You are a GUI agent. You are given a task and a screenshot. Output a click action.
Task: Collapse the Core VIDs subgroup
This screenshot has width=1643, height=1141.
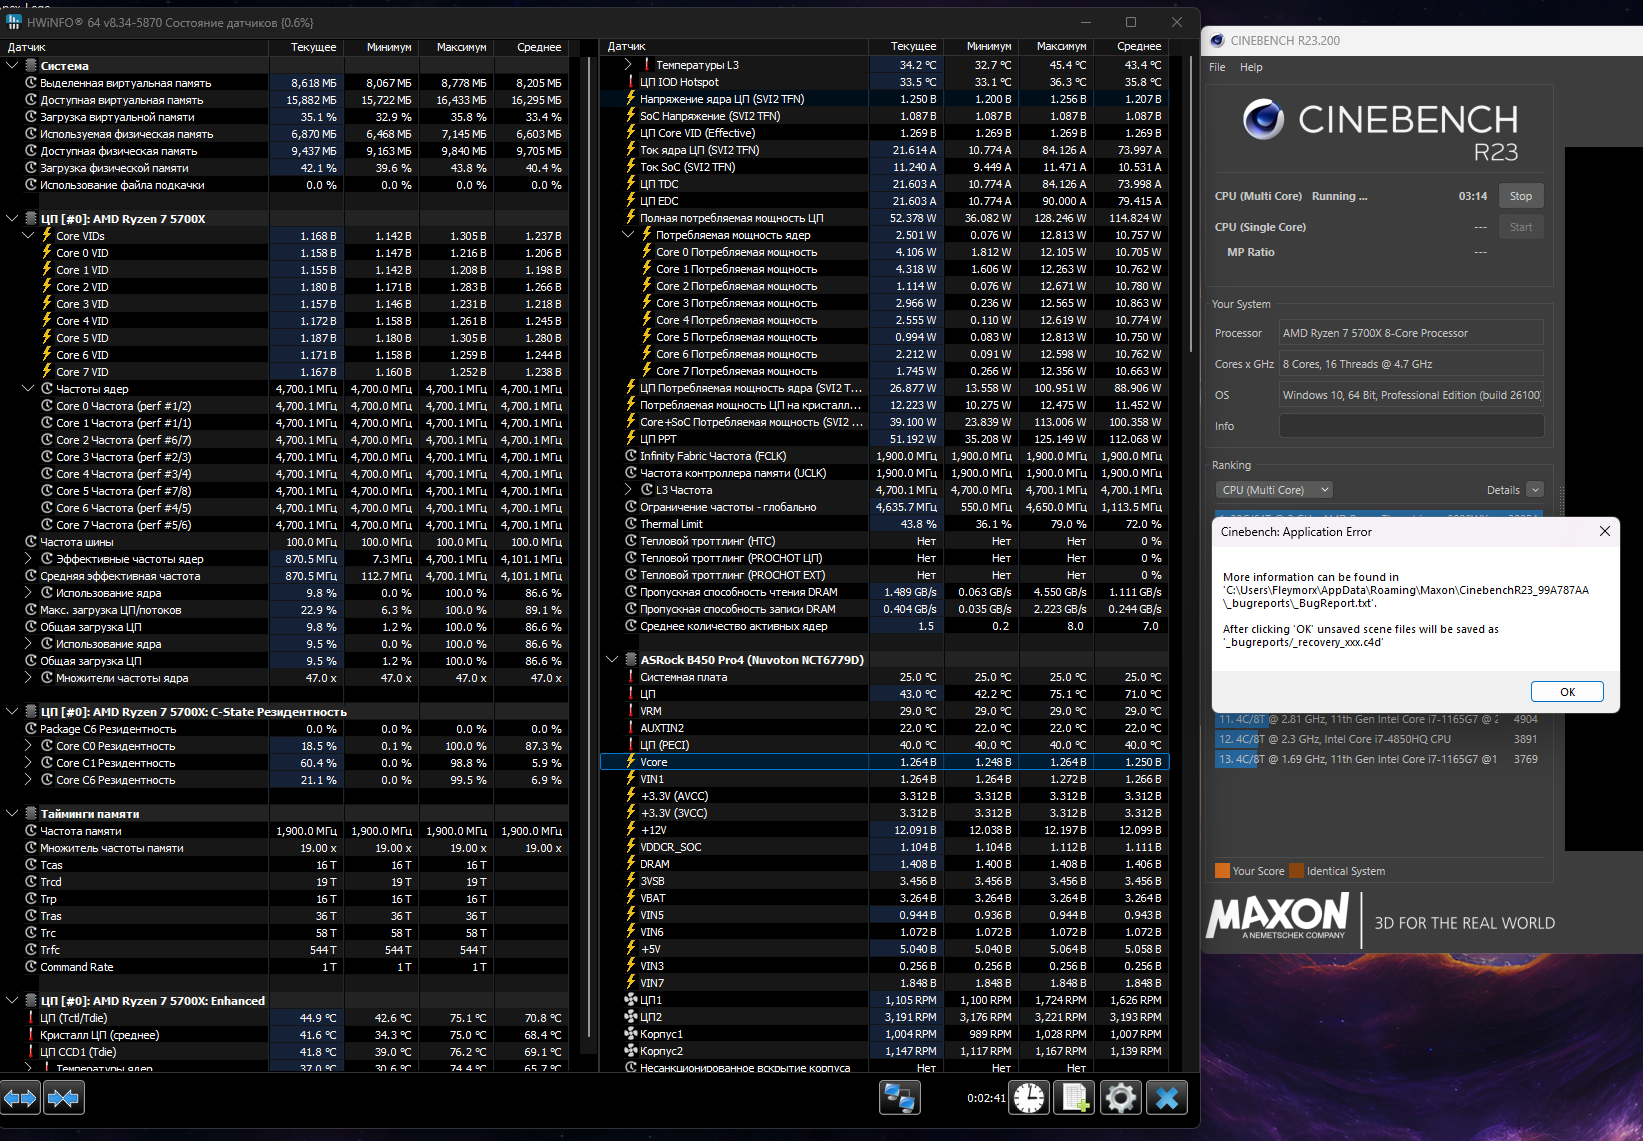(x=28, y=236)
